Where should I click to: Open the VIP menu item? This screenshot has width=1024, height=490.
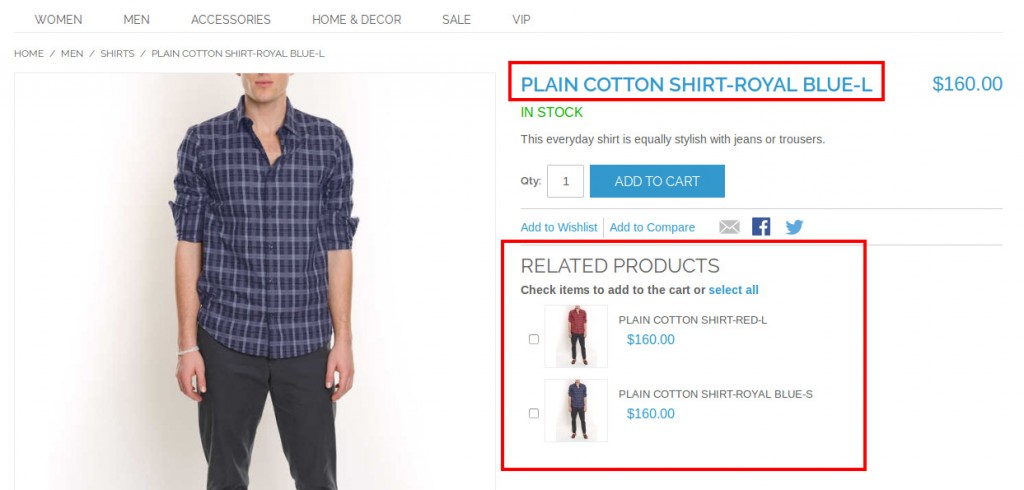pos(521,19)
